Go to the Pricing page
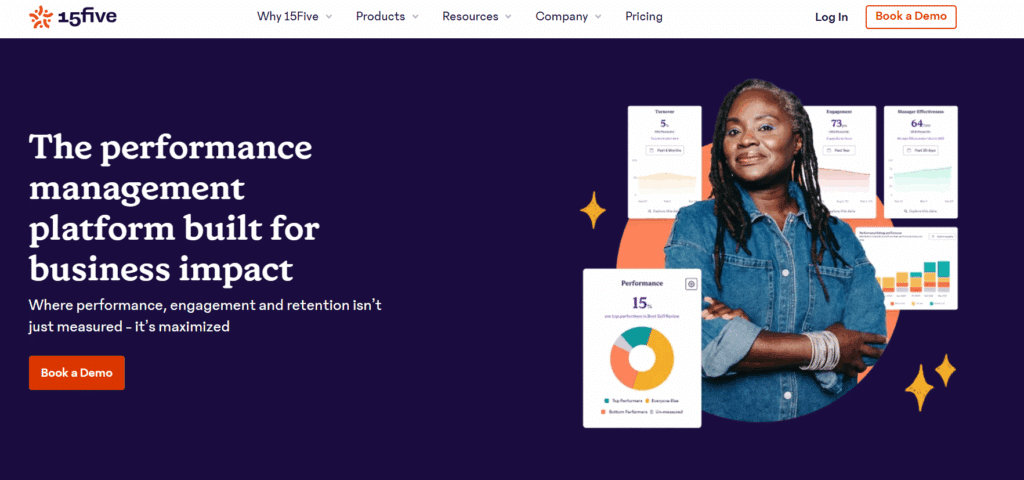The image size is (1024, 480). pyautogui.click(x=643, y=16)
